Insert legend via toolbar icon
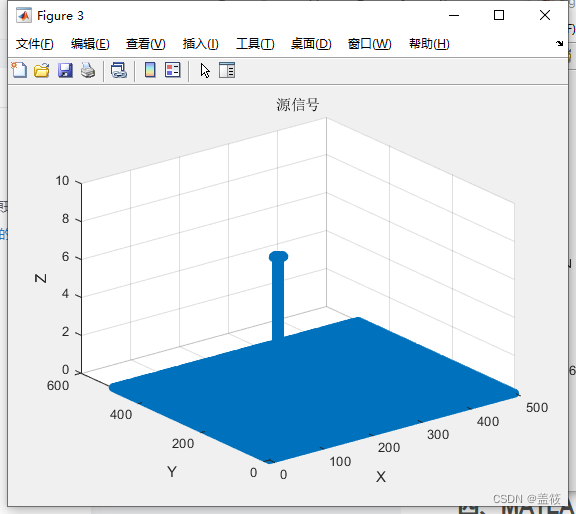This screenshot has width=576, height=514. click(x=173, y=70)
